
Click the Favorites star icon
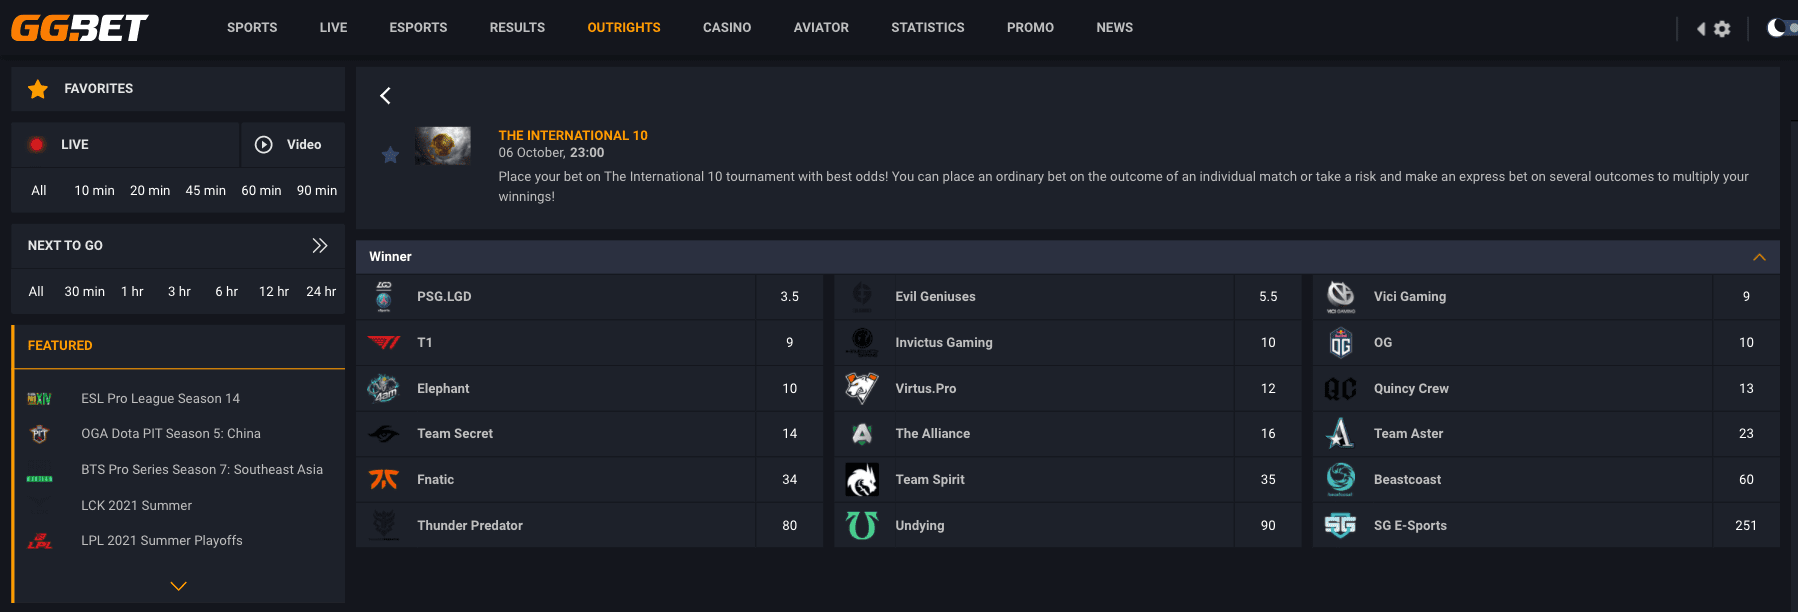(38, 89)
